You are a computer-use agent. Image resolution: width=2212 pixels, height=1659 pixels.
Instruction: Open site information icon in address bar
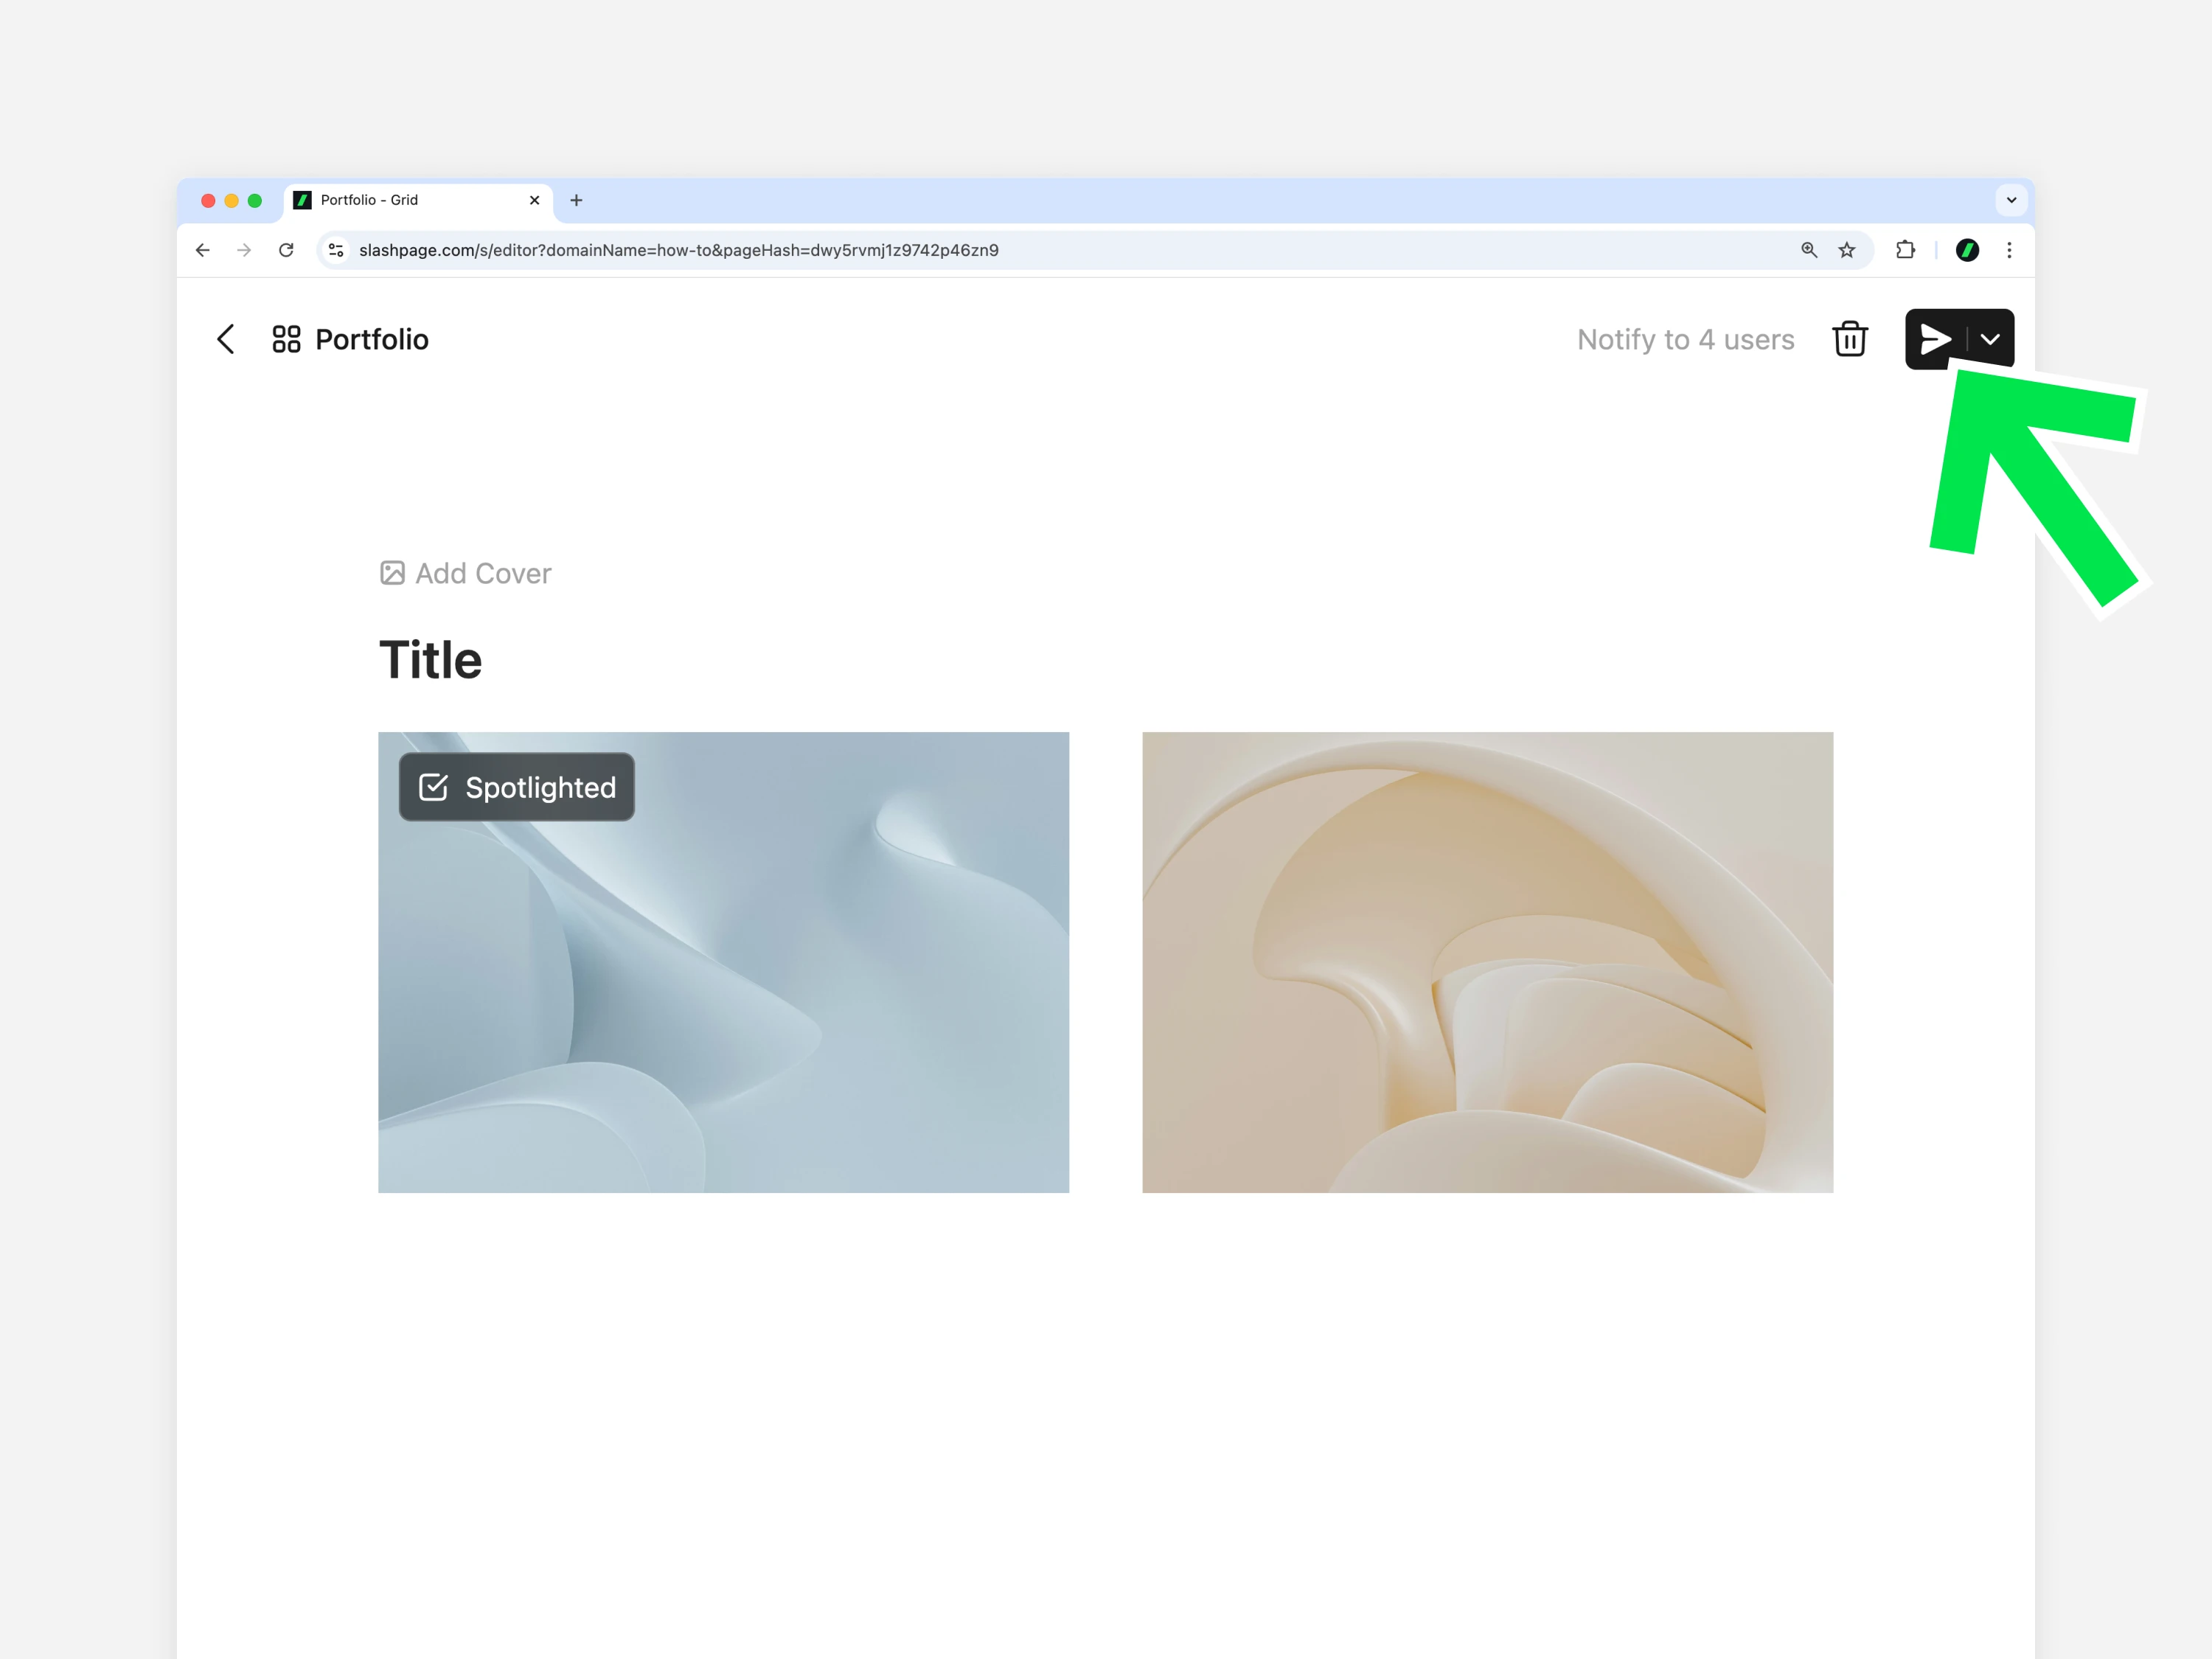click(336, 250)
